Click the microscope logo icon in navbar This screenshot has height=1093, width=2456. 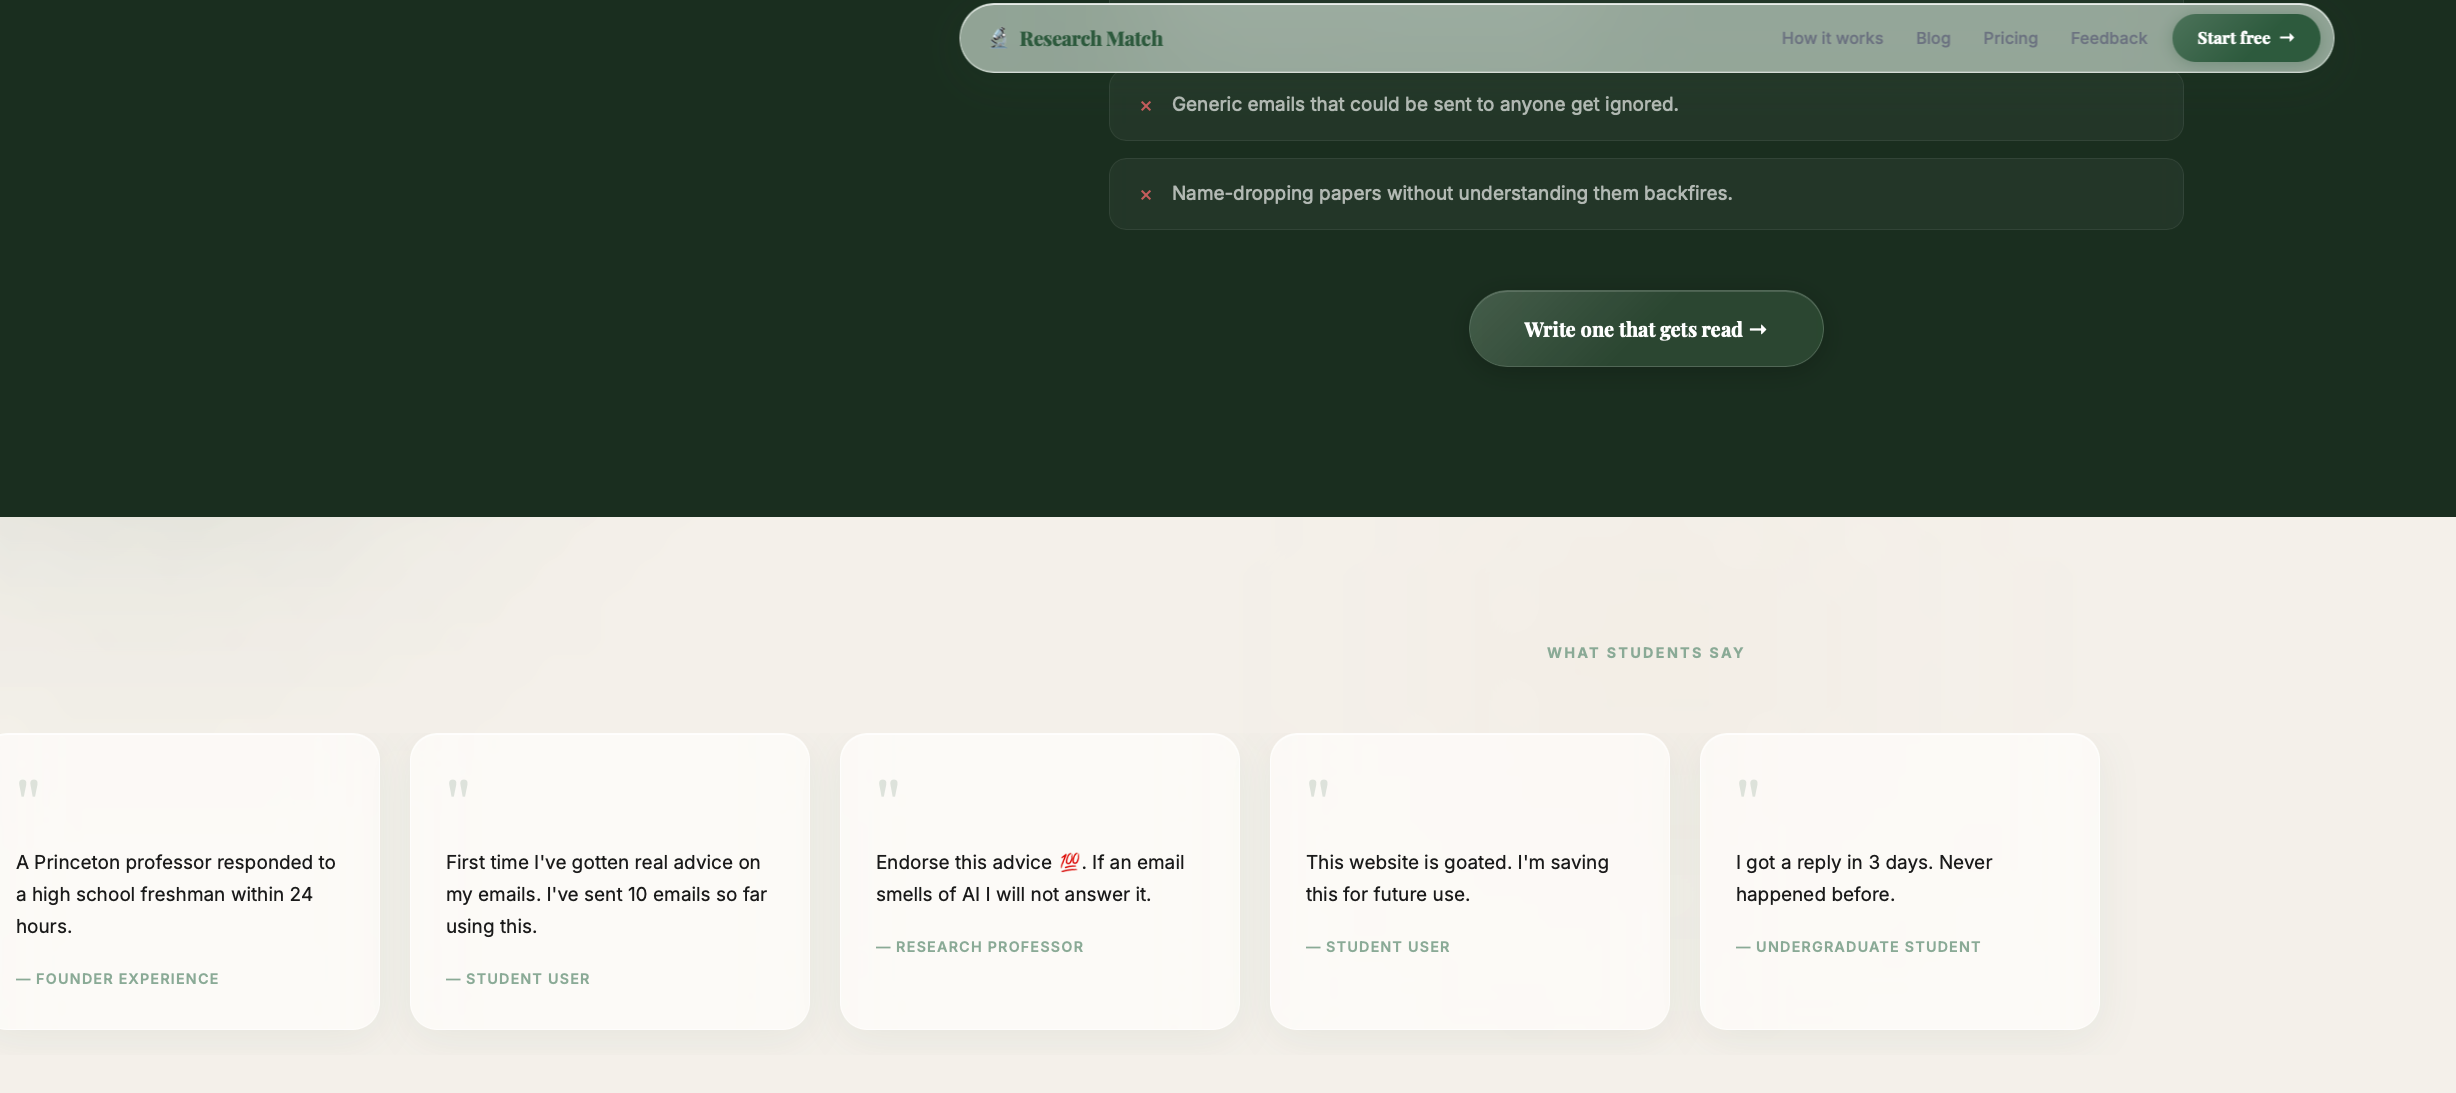pyautogui.click(x=998, y=38)
